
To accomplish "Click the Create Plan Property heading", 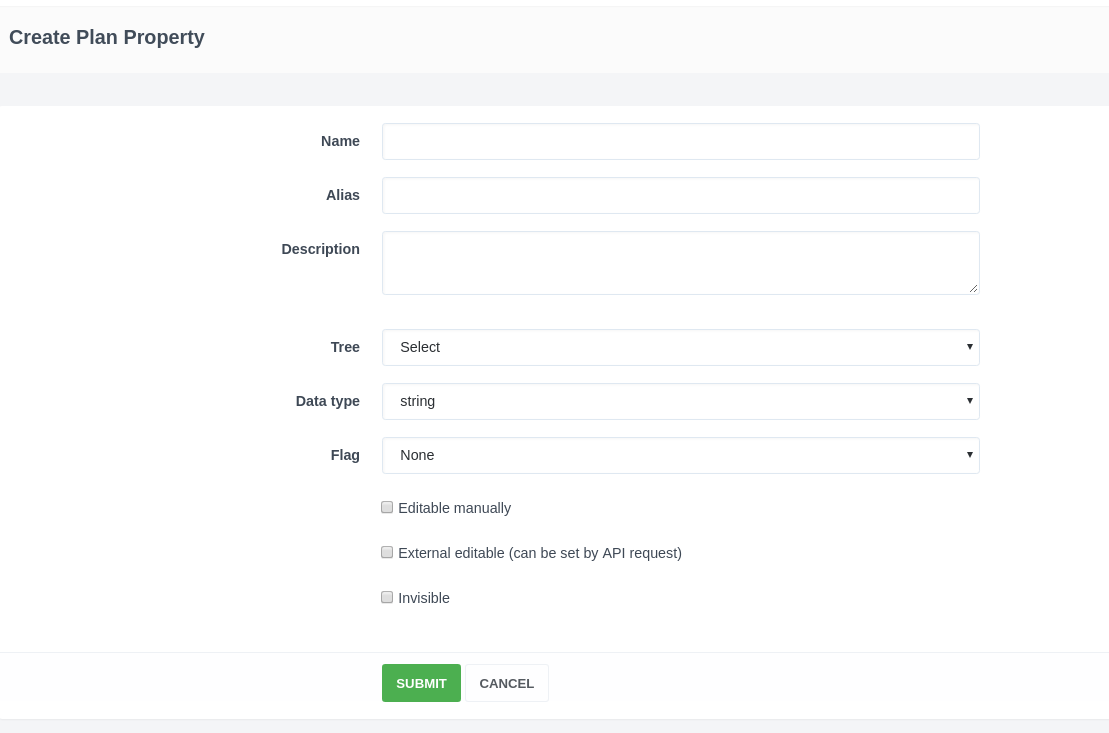I will coord(107,37).
